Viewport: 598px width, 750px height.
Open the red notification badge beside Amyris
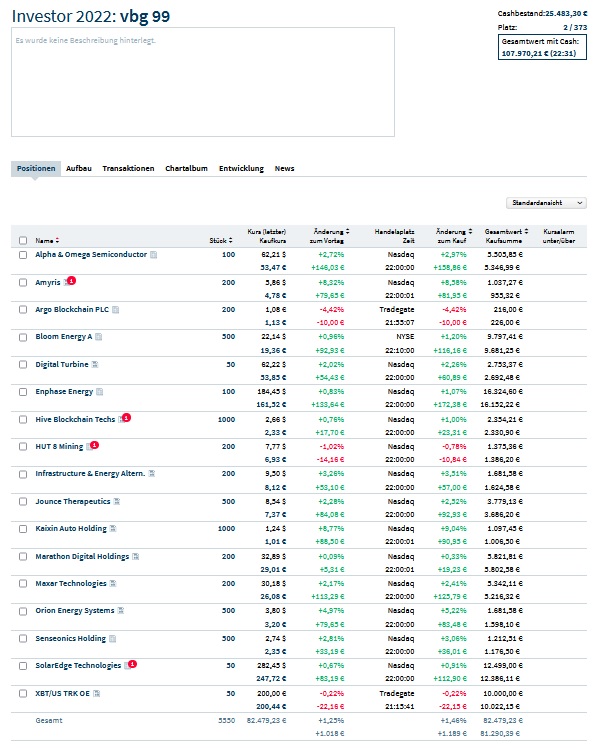pyautogui.click(x=71, y=281)
